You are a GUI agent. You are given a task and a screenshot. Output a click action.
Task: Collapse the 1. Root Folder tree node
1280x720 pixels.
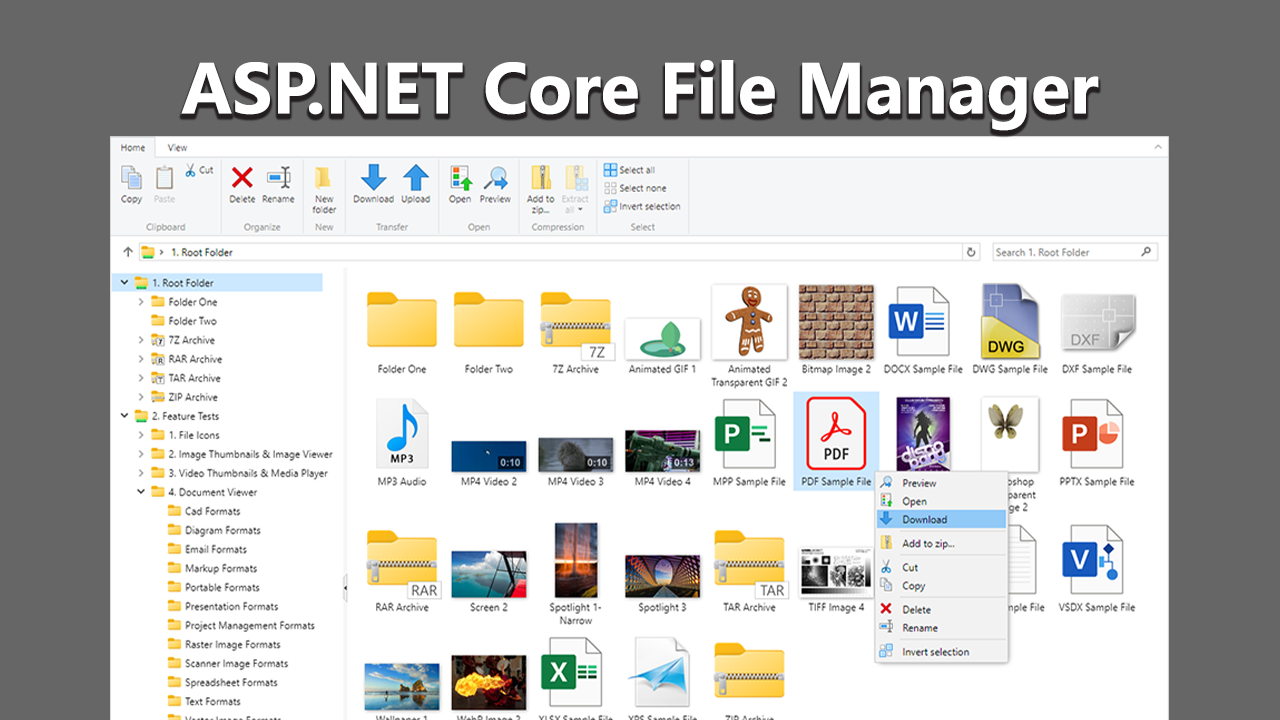(x=125, y=283)
